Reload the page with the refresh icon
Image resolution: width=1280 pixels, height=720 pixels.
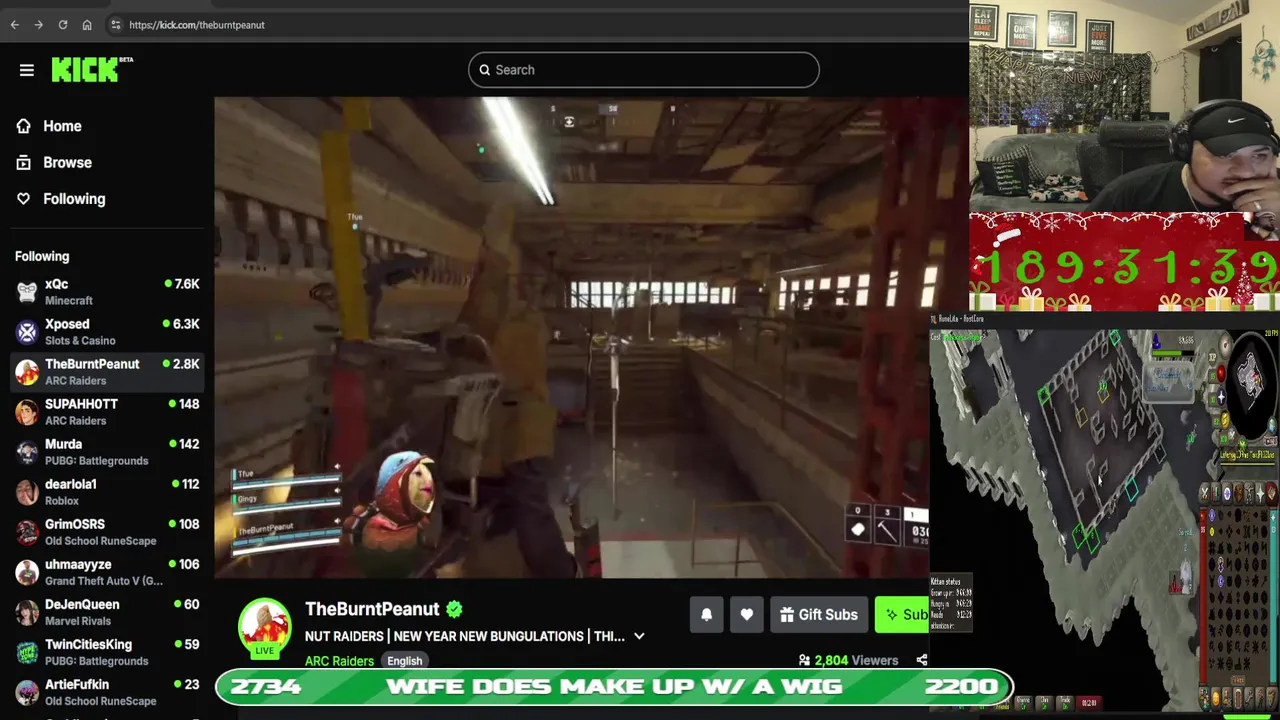tap(62, 25)
